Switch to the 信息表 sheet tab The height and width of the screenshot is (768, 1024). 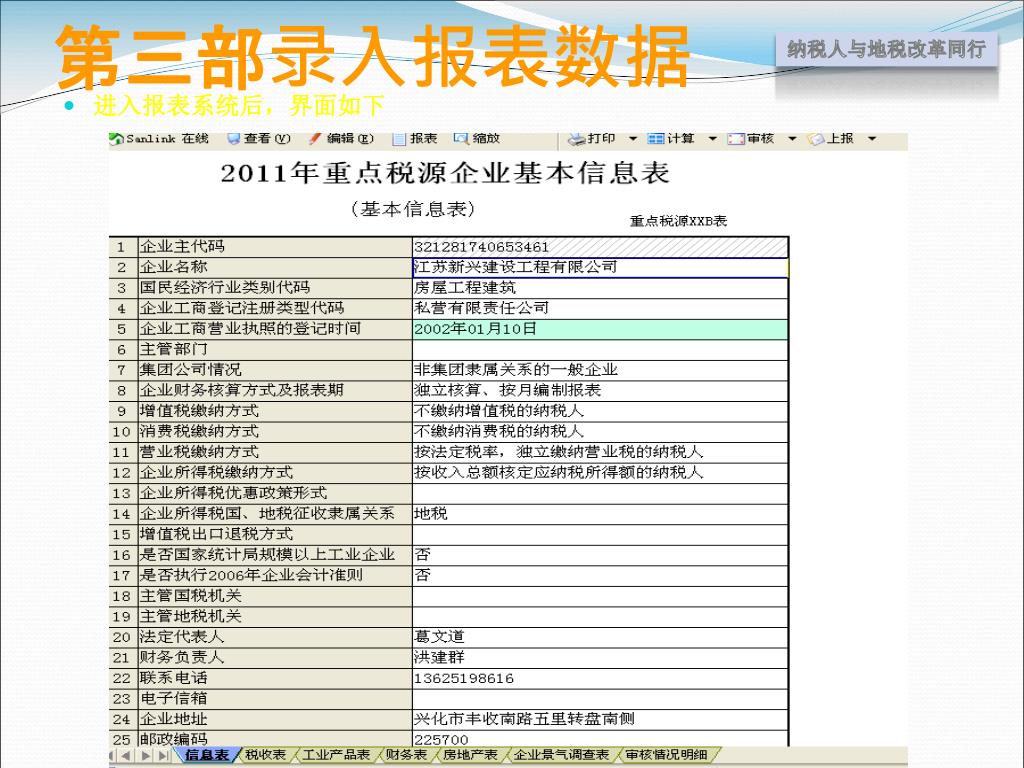click(206, 755)
